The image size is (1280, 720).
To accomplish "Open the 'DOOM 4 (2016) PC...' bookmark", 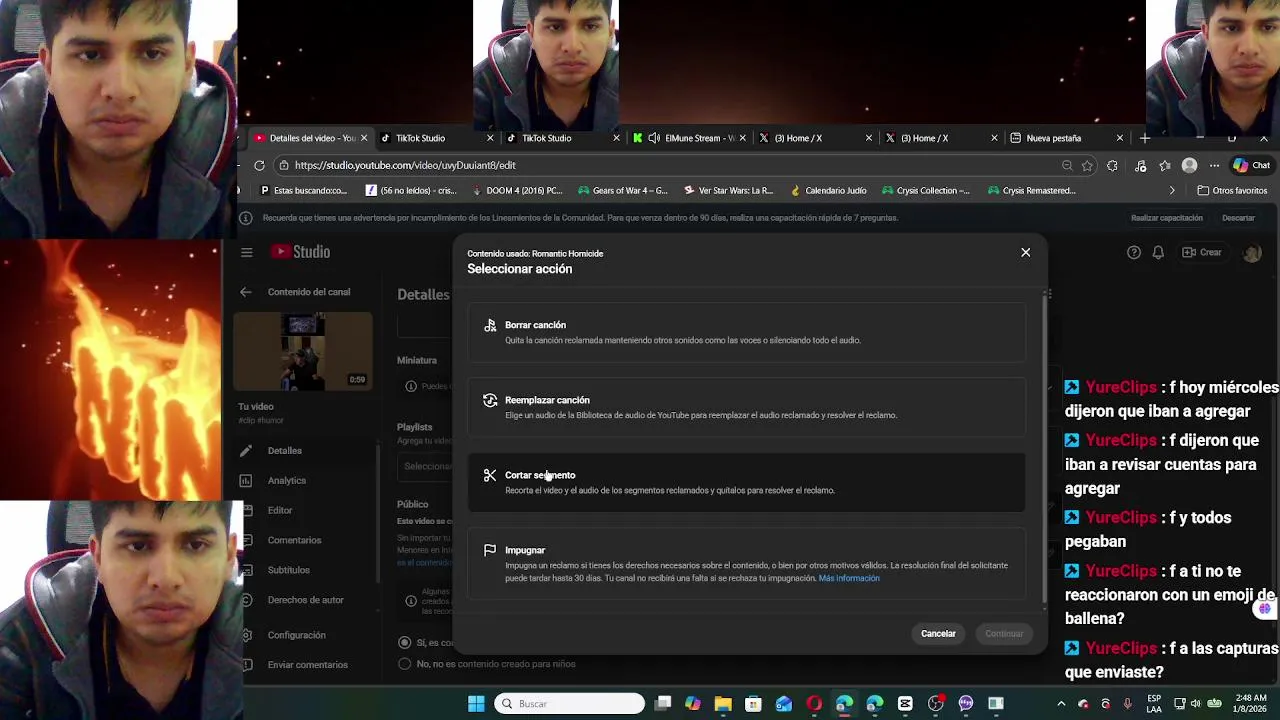I will pos(517,190).
